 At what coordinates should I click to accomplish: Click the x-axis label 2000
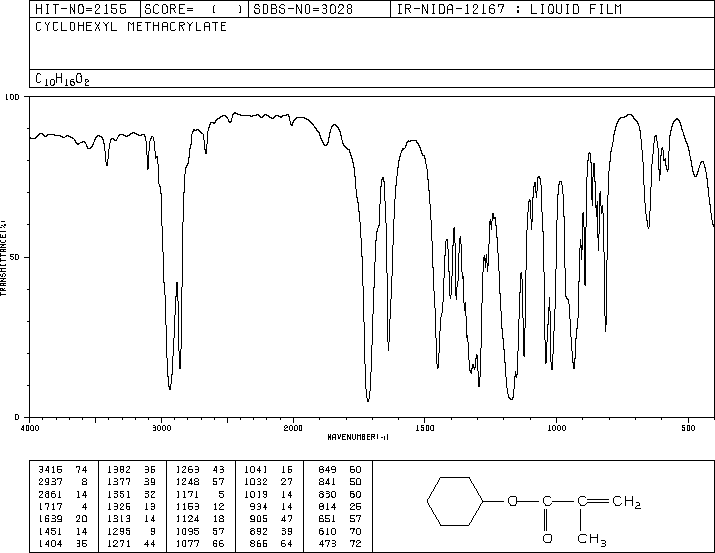coord(293,428)
